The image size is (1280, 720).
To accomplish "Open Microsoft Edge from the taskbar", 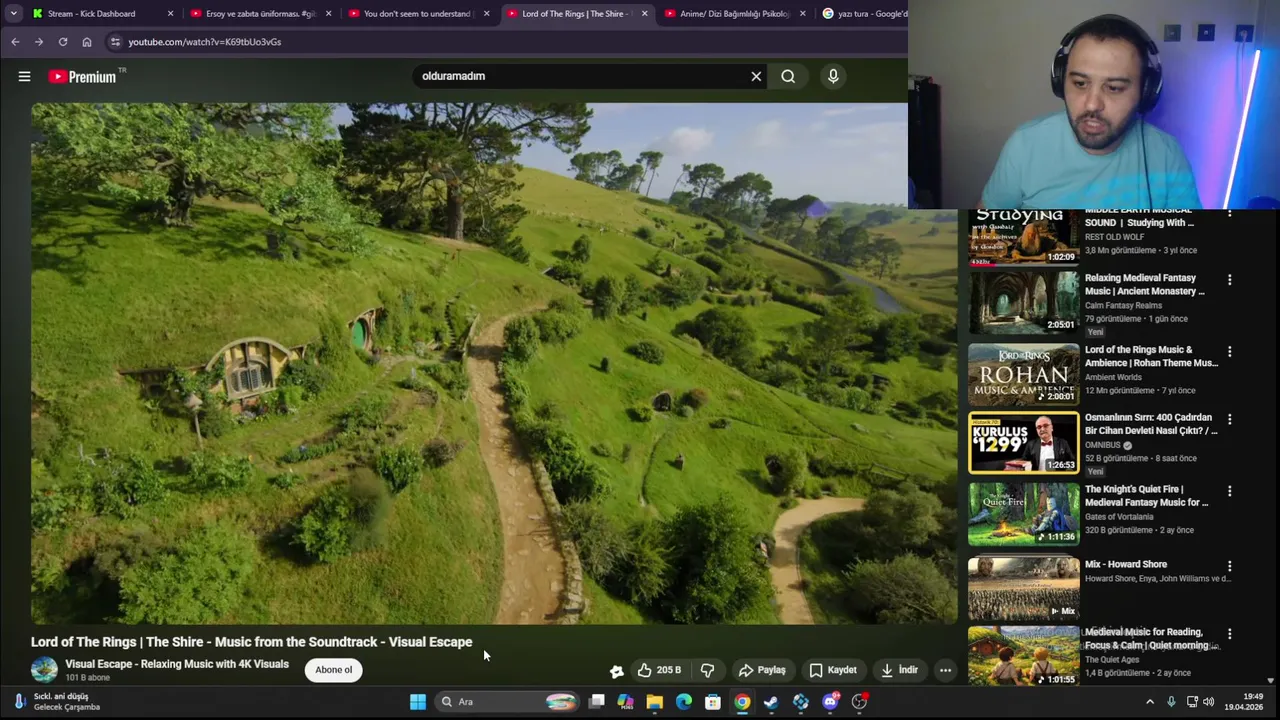I will pos(683,702).
